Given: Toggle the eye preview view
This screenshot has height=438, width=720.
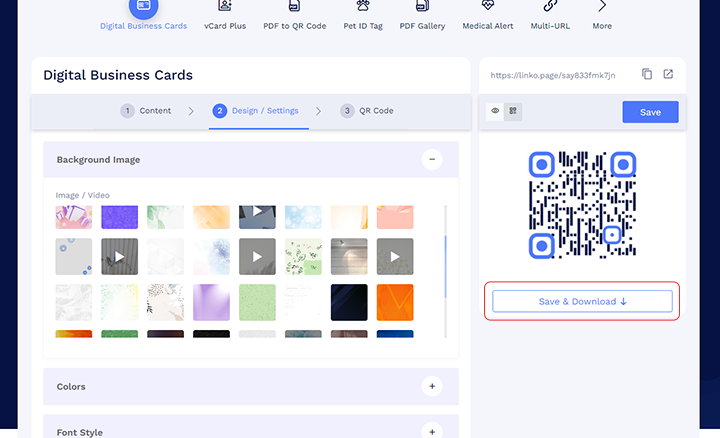Looking at the screenshot, I should coord(495,112).
